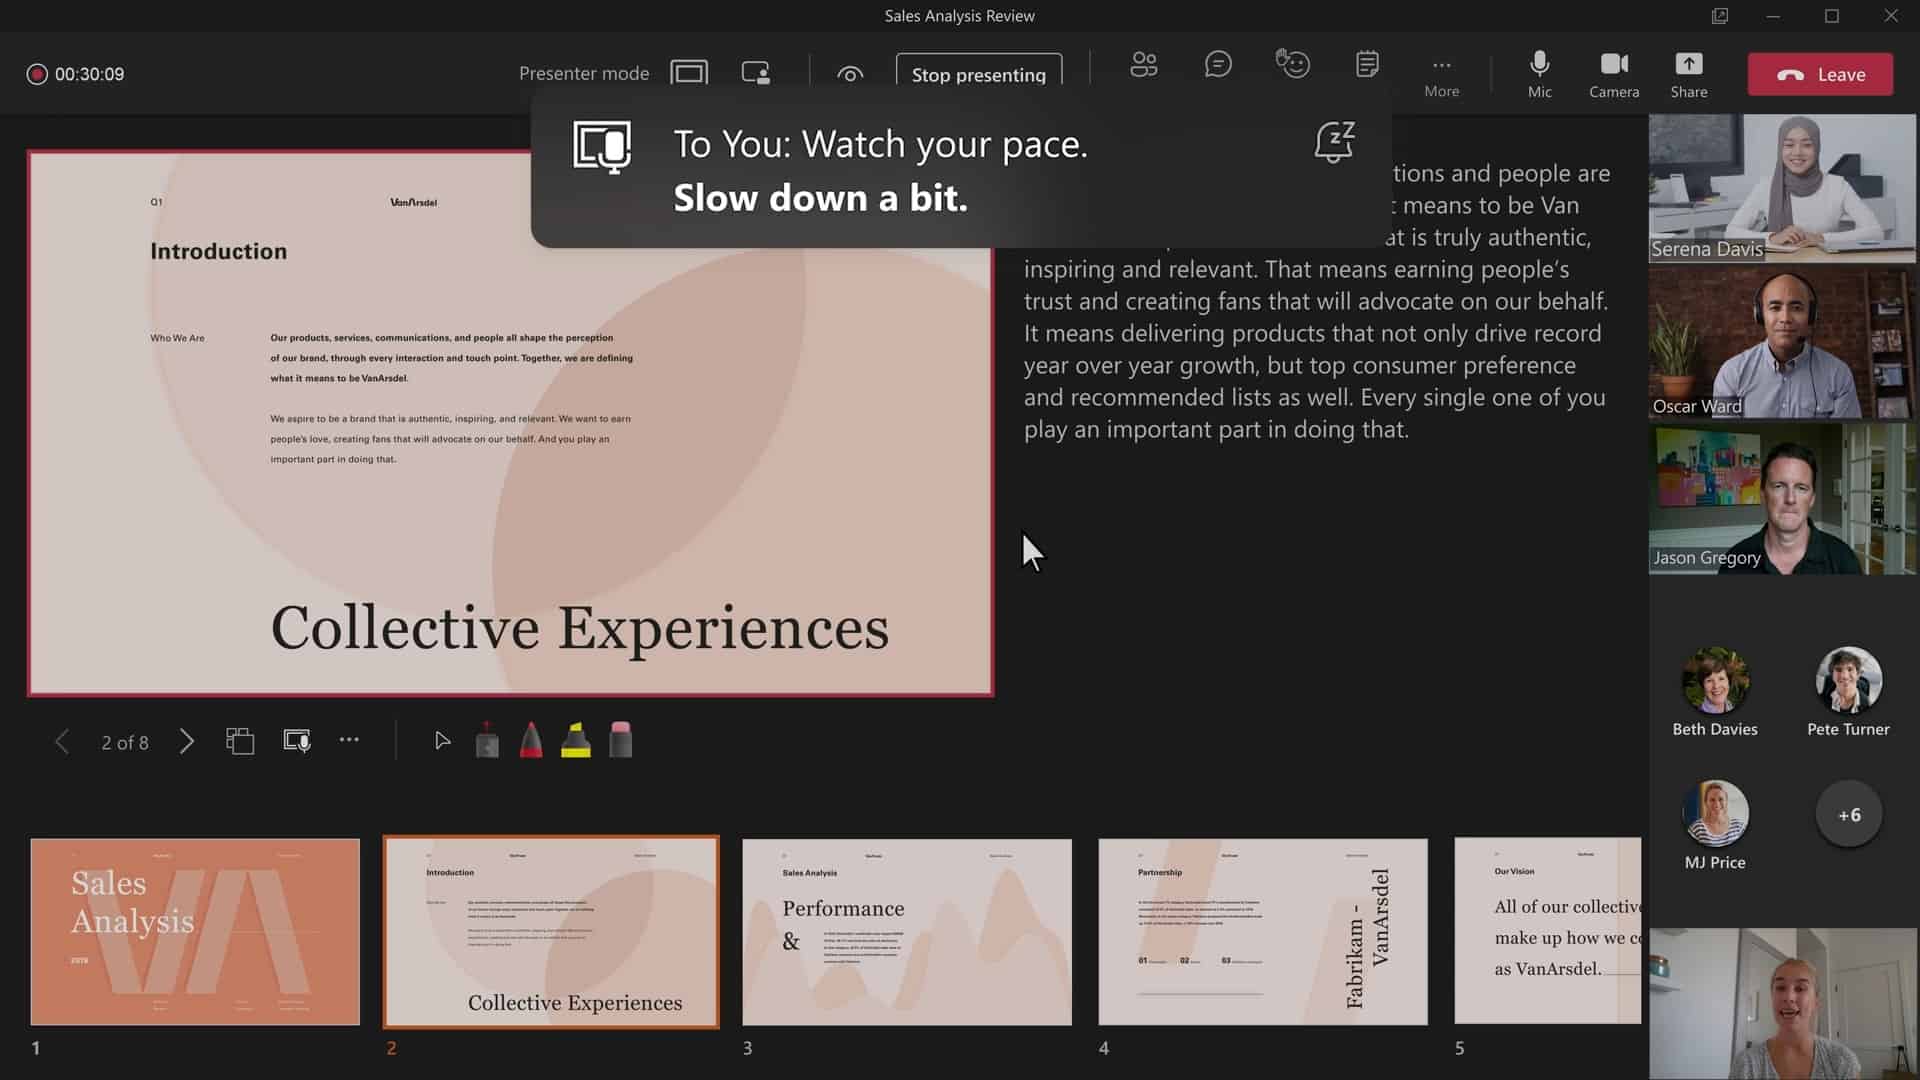Go to previous slide arrow
The height and width of the screenshot is (1080, 1920).
coord(62,741)
